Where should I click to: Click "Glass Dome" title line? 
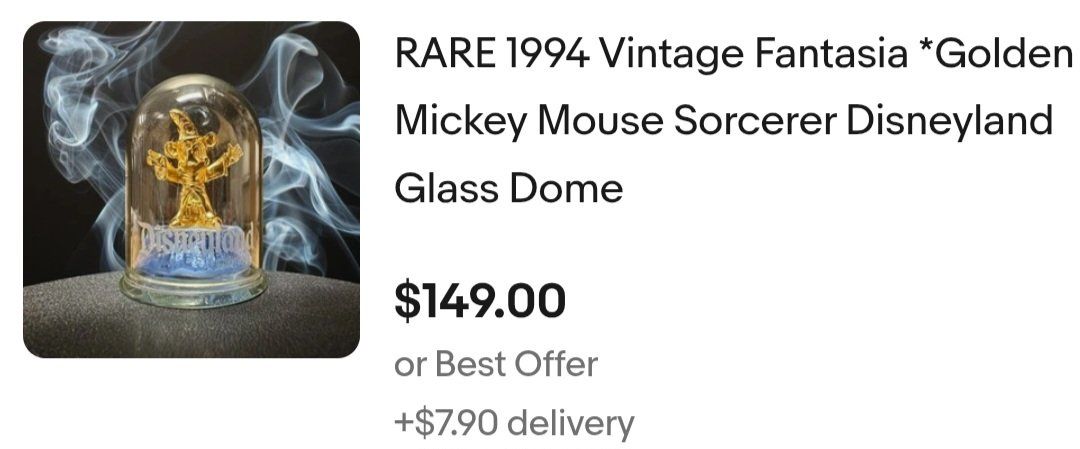[x=509, y=187]
